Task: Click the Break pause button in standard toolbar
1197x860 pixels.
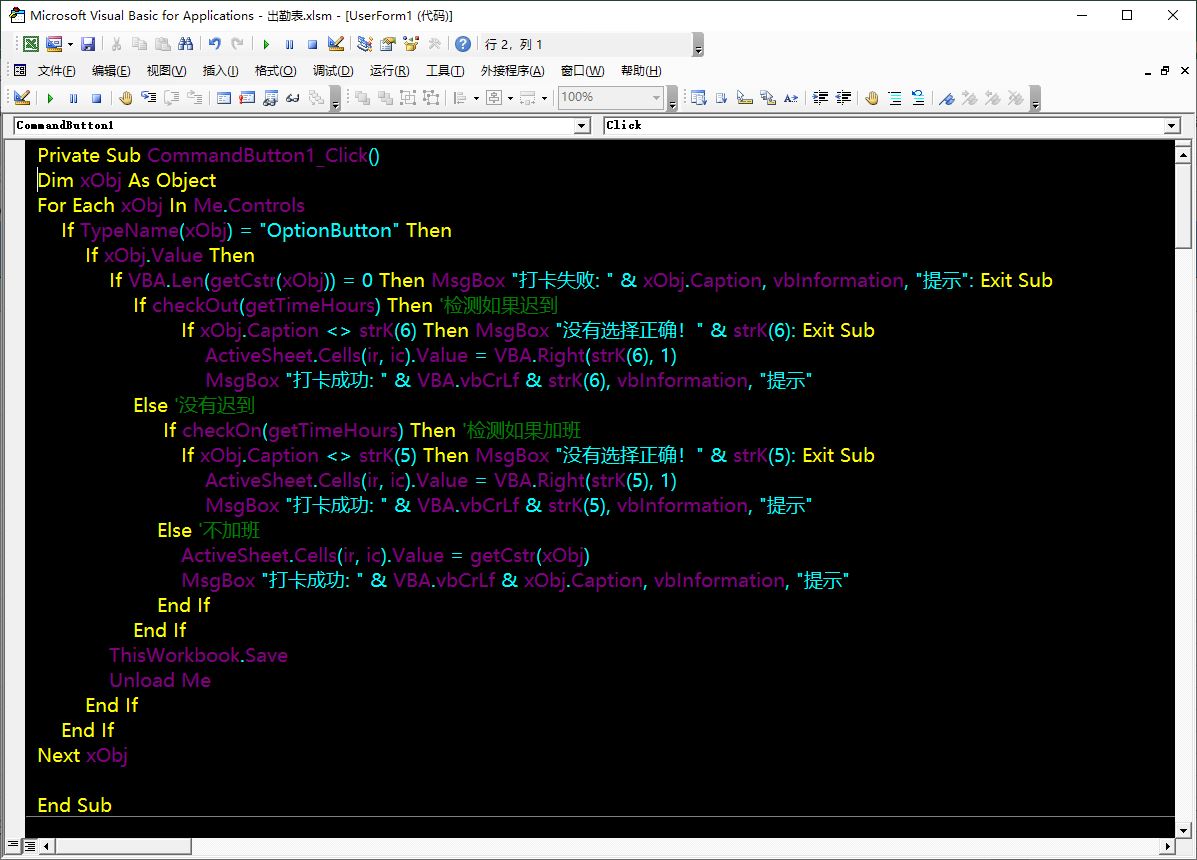Action: click(289, 44)
